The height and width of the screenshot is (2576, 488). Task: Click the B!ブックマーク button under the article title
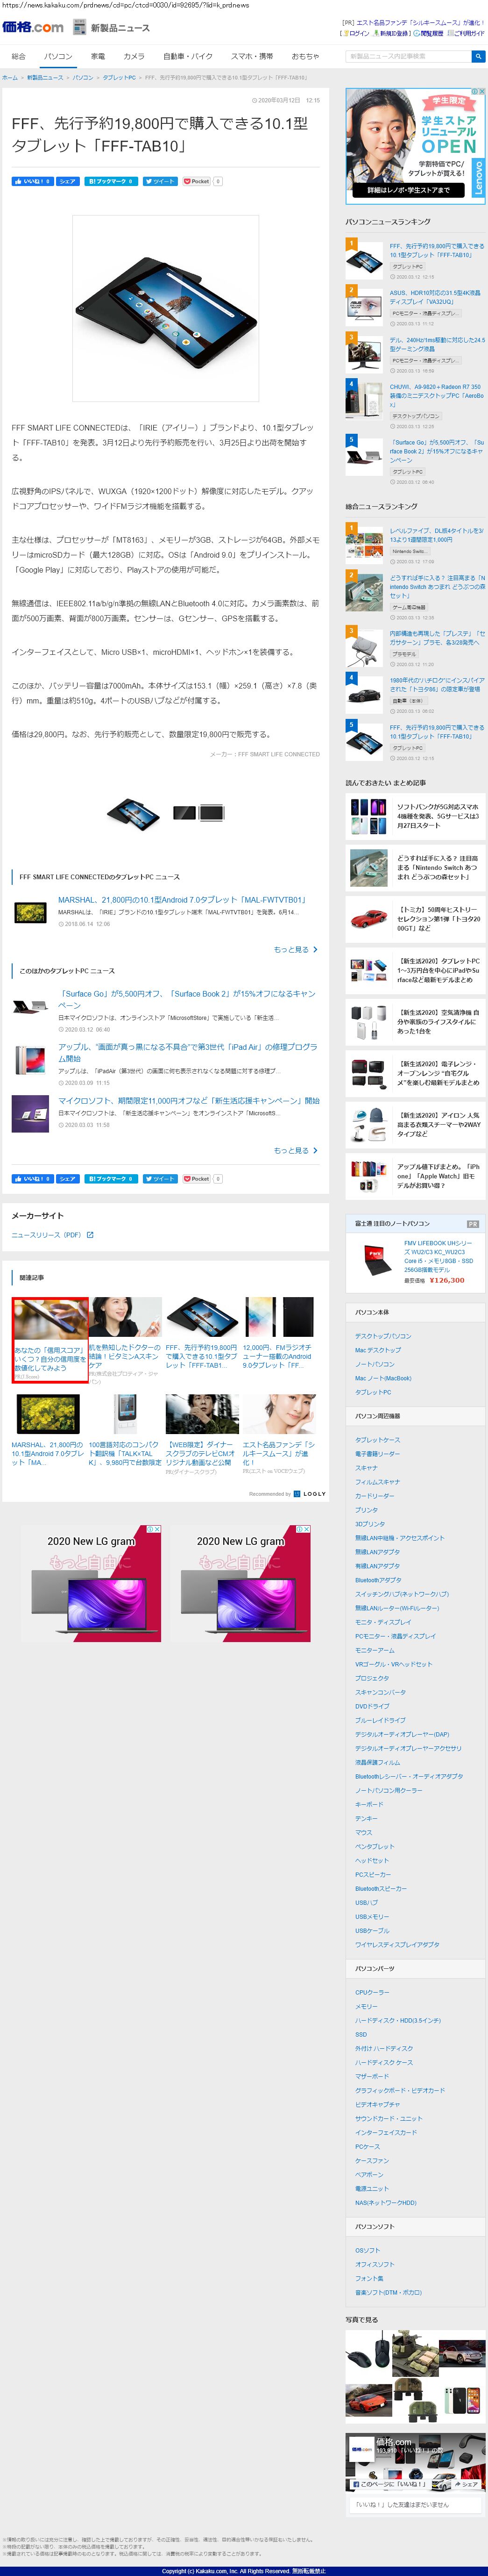point(111,181)
